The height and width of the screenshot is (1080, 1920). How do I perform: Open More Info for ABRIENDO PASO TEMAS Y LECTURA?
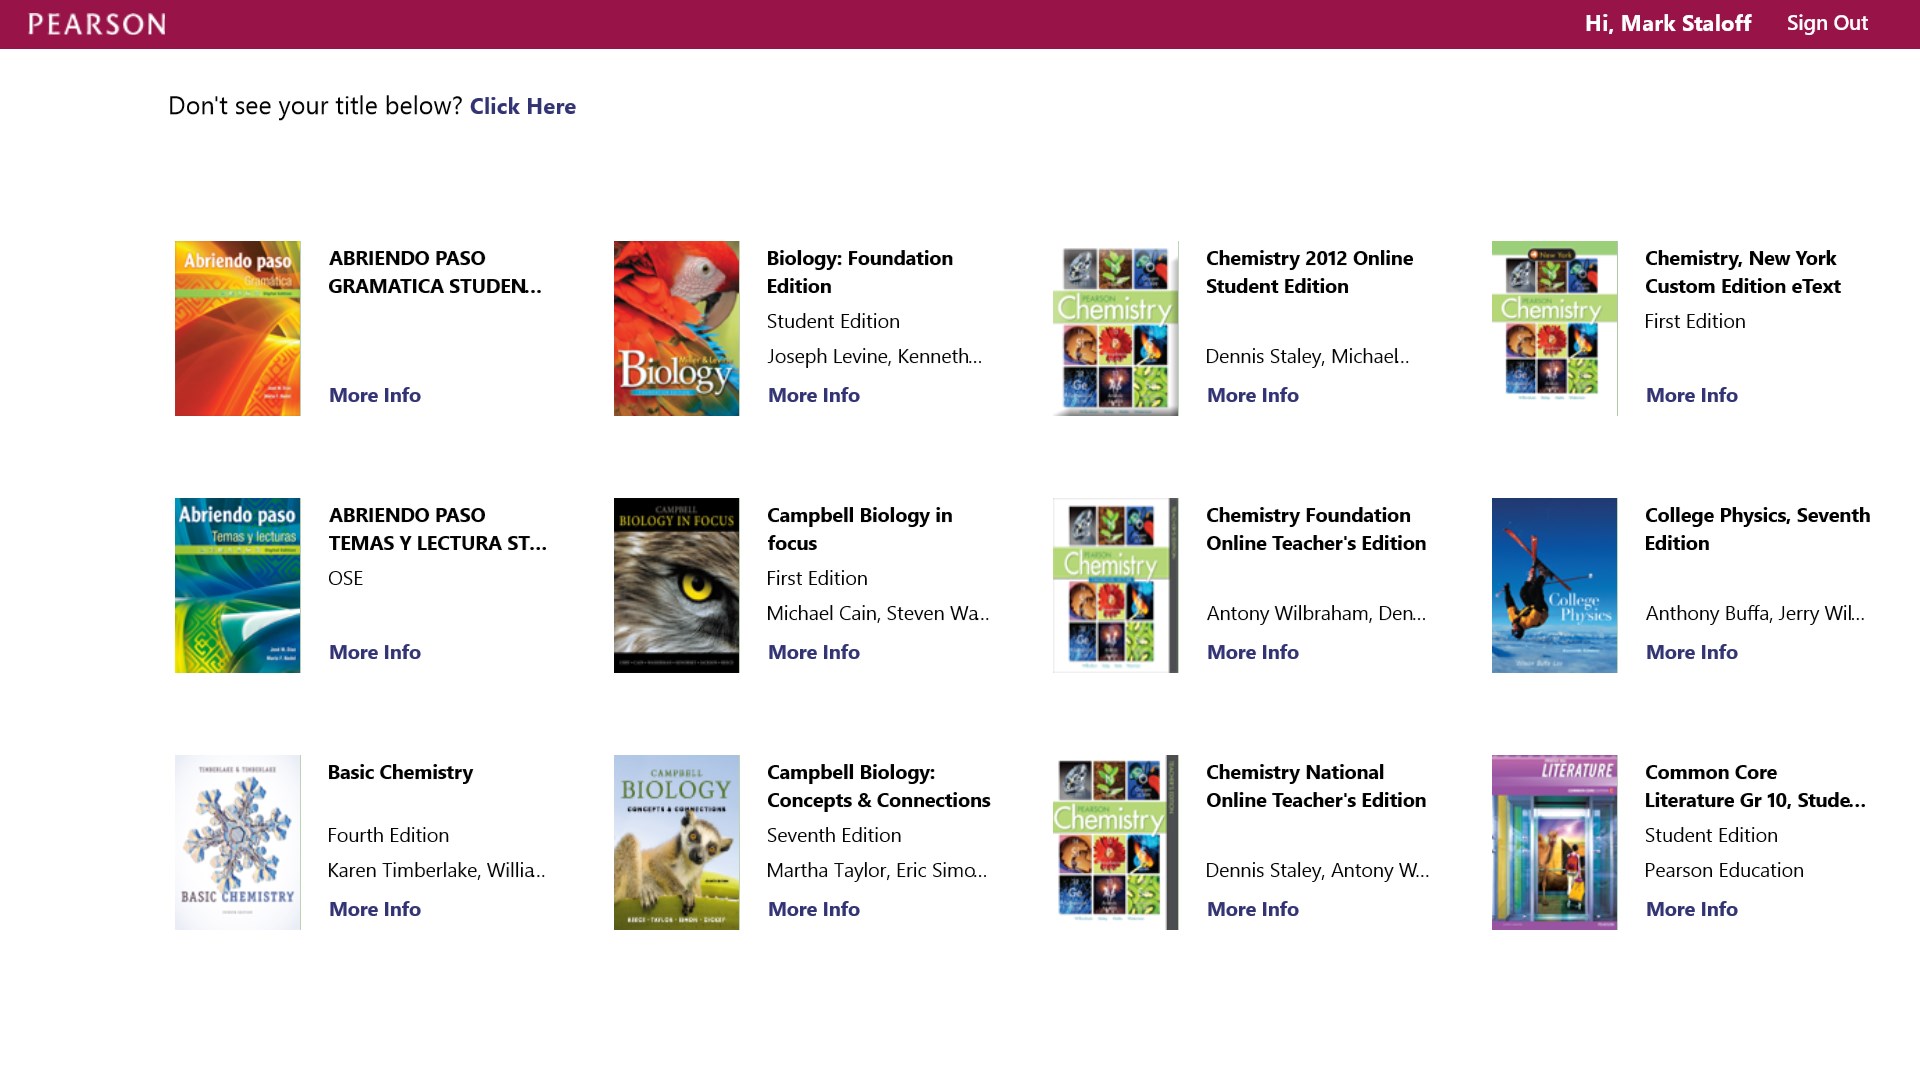click(x=374, y=652)
